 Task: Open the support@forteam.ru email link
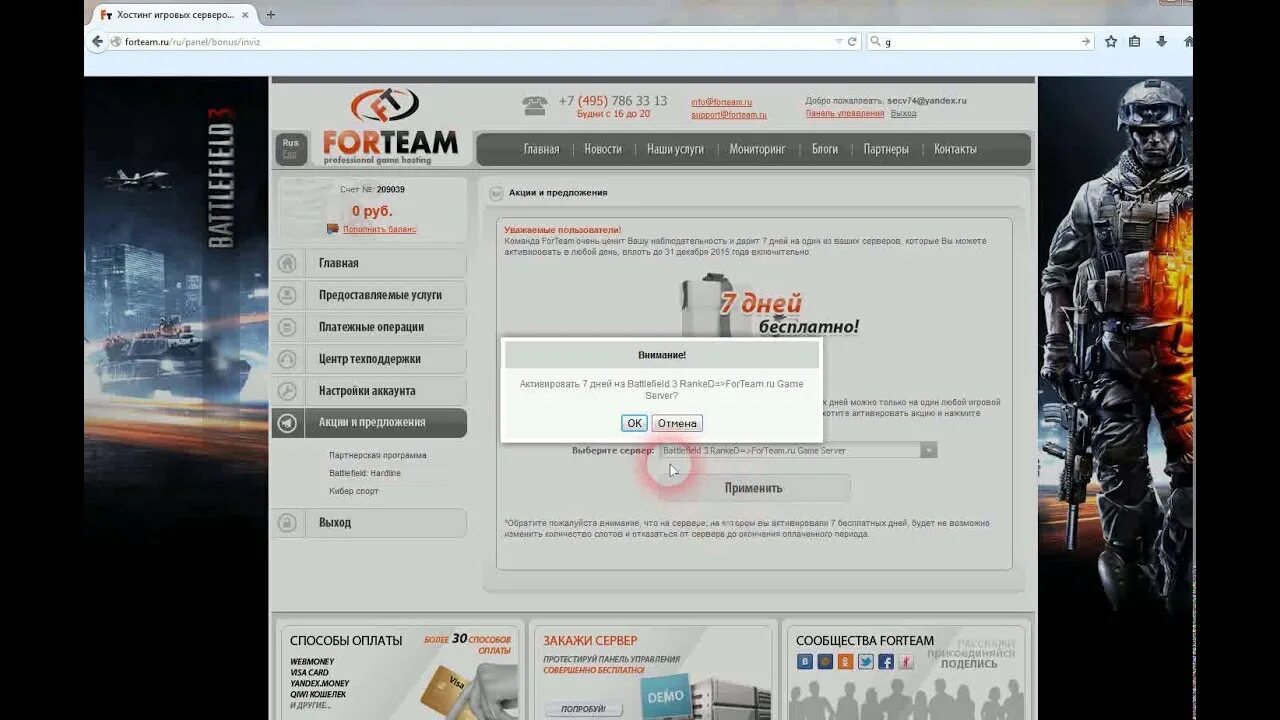tap(729, 115)
